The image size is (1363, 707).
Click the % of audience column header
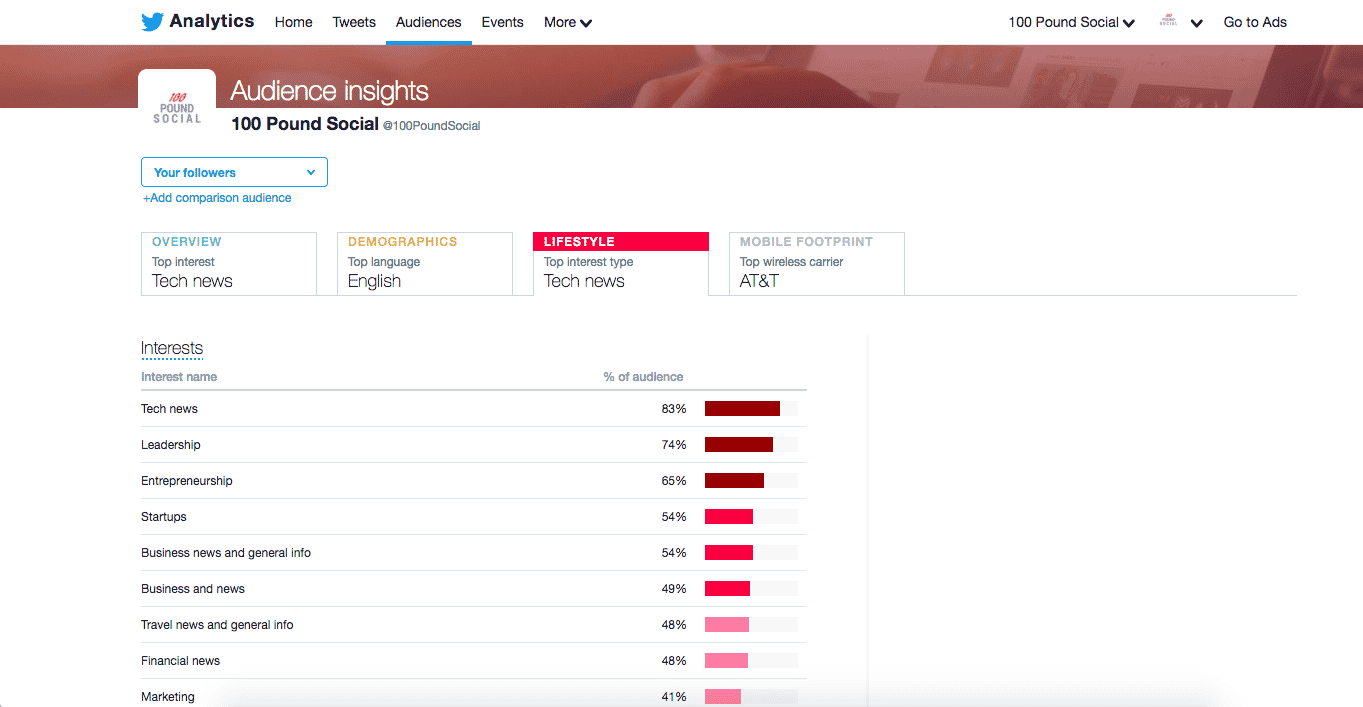coord(643,377)
